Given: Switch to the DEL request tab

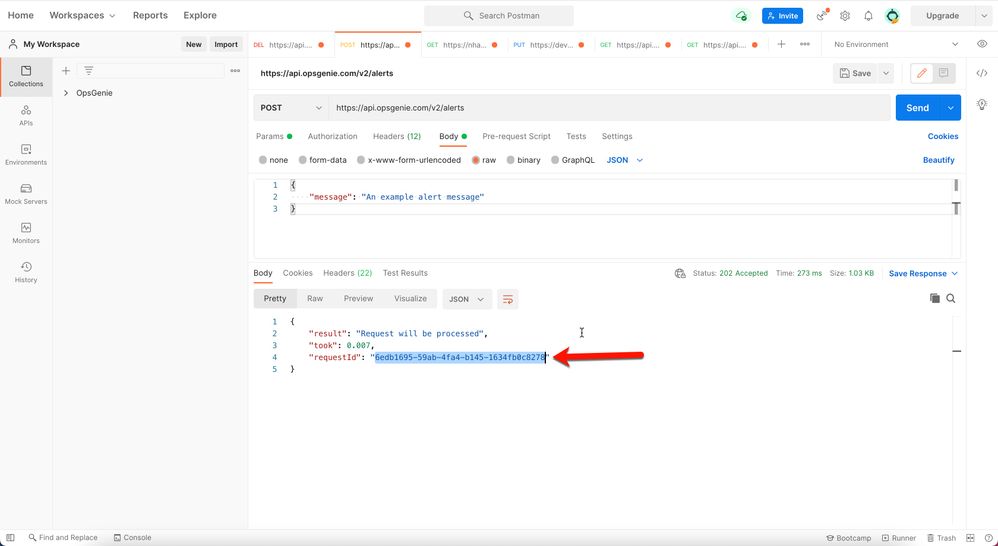Looking at the screenshot, I should (x=290, y=45).
